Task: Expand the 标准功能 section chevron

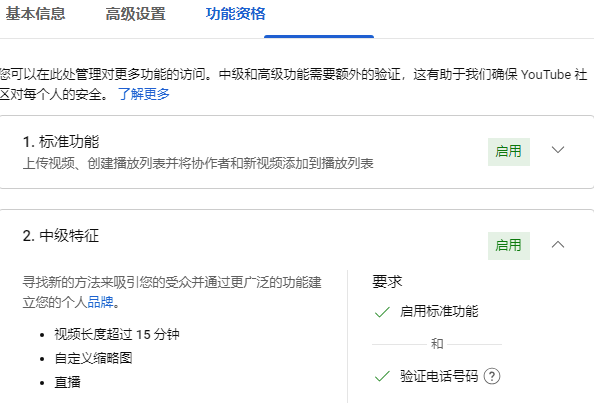Action: (558, 150)
